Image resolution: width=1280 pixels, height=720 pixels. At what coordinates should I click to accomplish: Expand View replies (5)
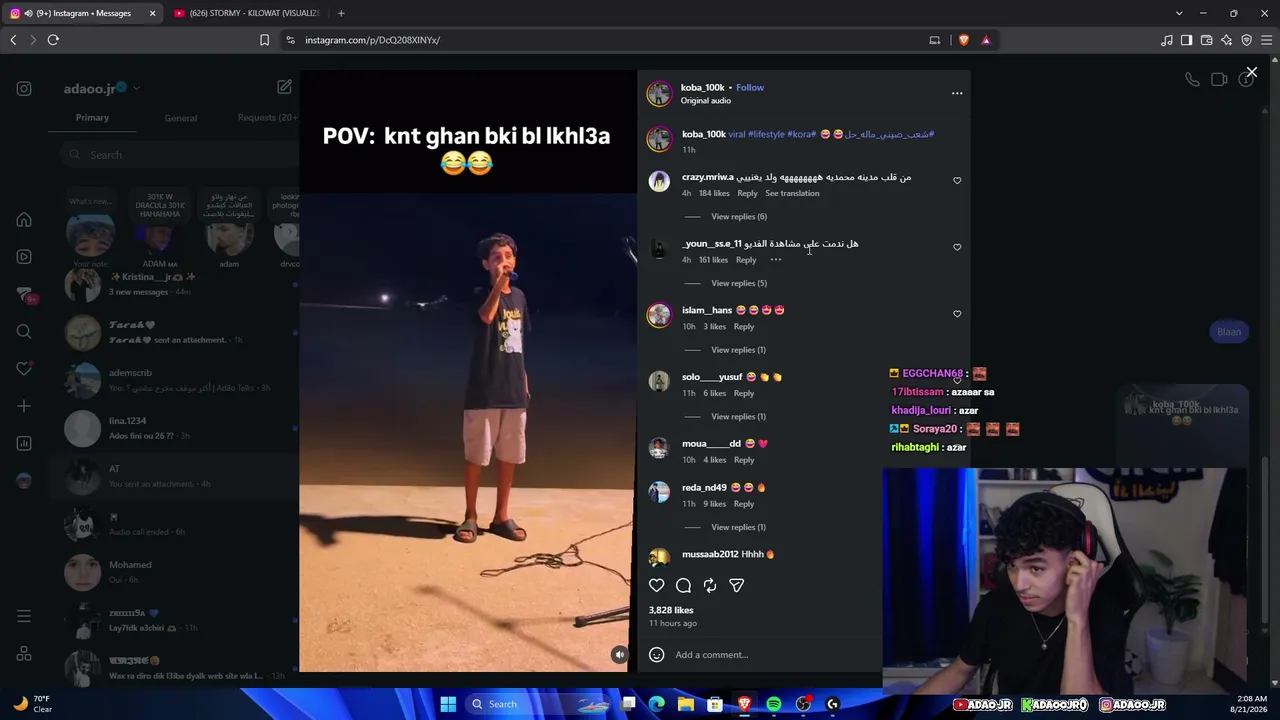click(739, 283)
